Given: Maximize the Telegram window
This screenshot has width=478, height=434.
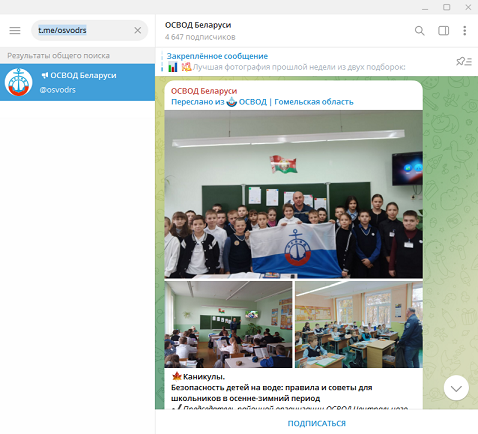Looking at the screenshot, I should click(447, 7).
